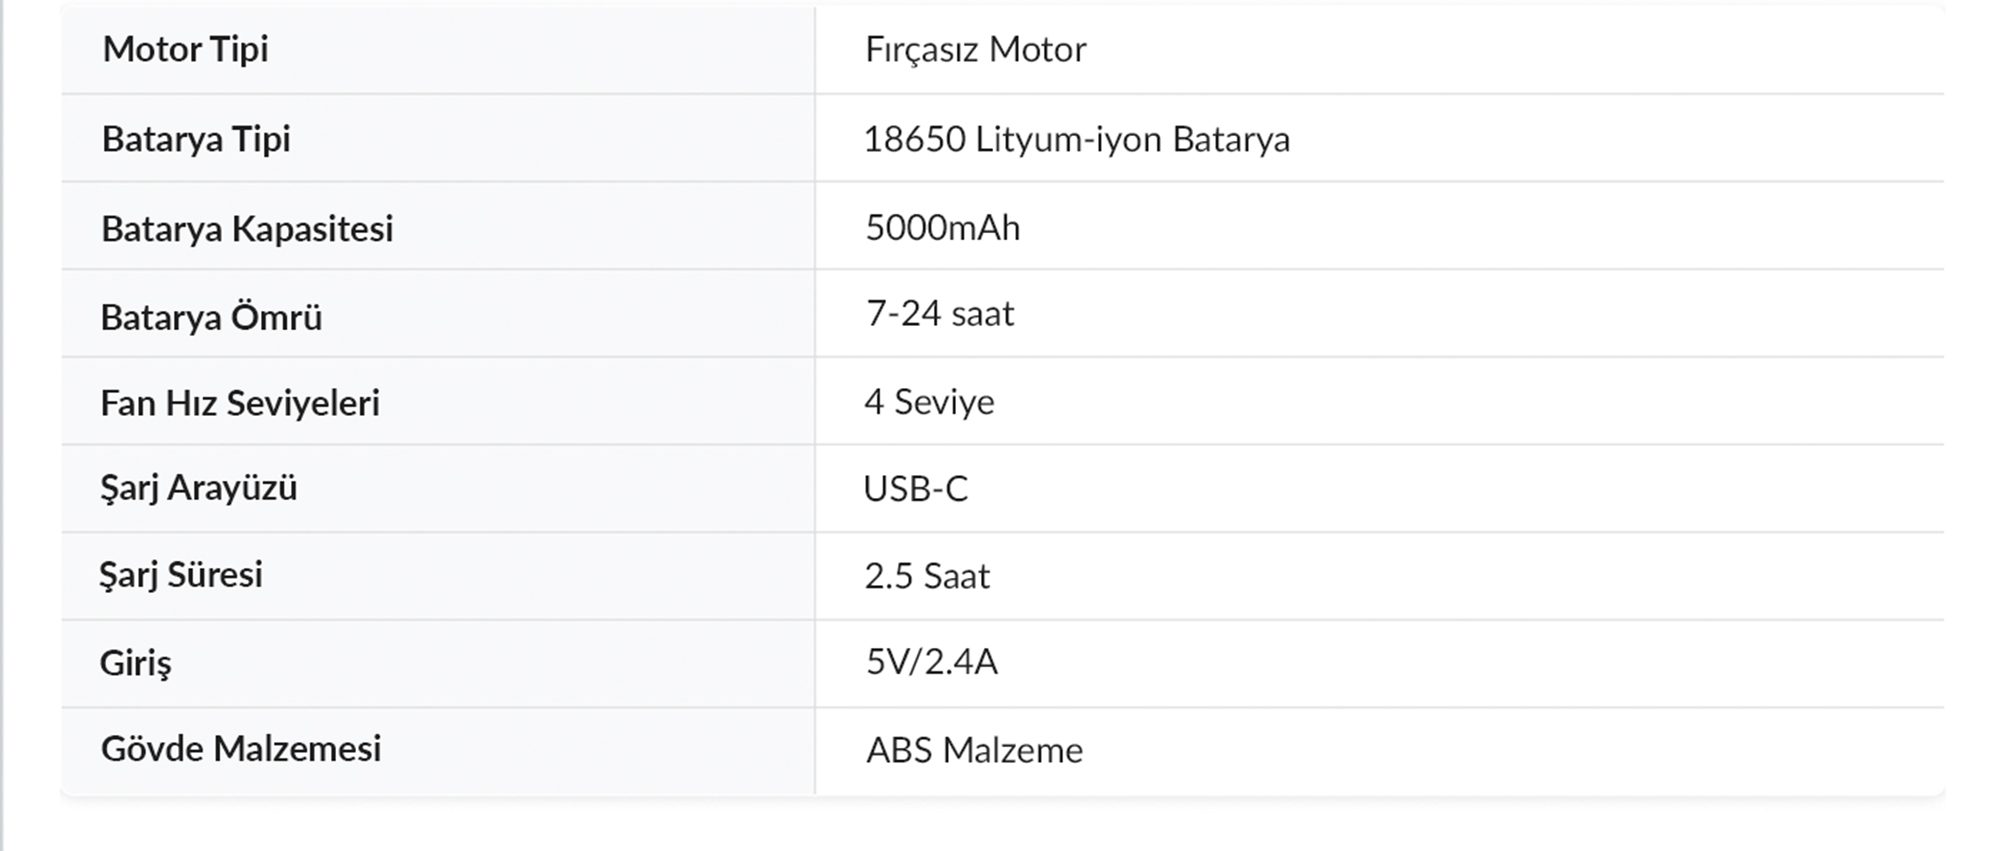Select the 18650 Lityum-iyon Batarya text
The width and height of the screenshot is (2000, 851).
(x=1076, y=139)
